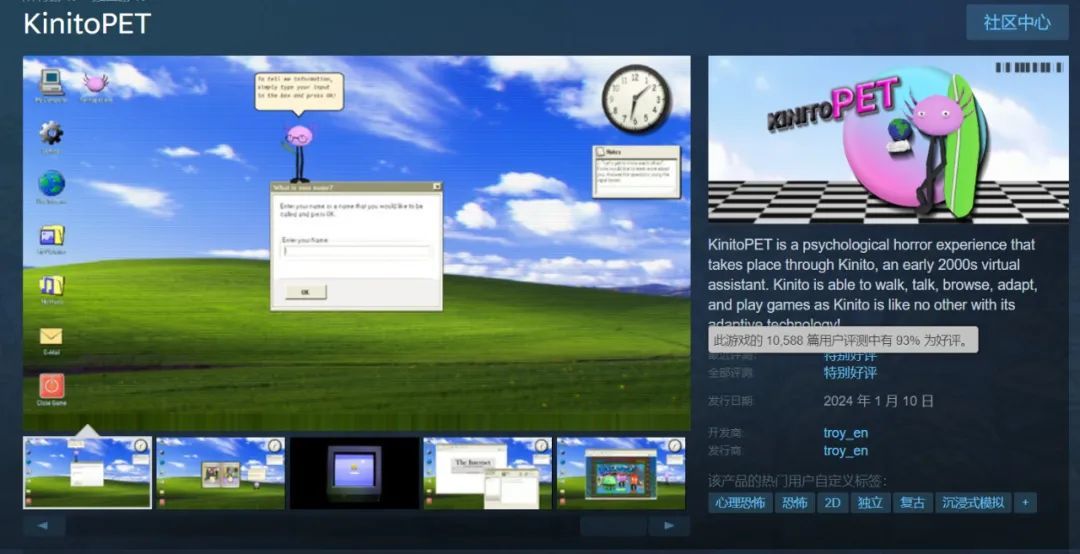Click the right arrow of thumbnail strip

pos(669,526)
